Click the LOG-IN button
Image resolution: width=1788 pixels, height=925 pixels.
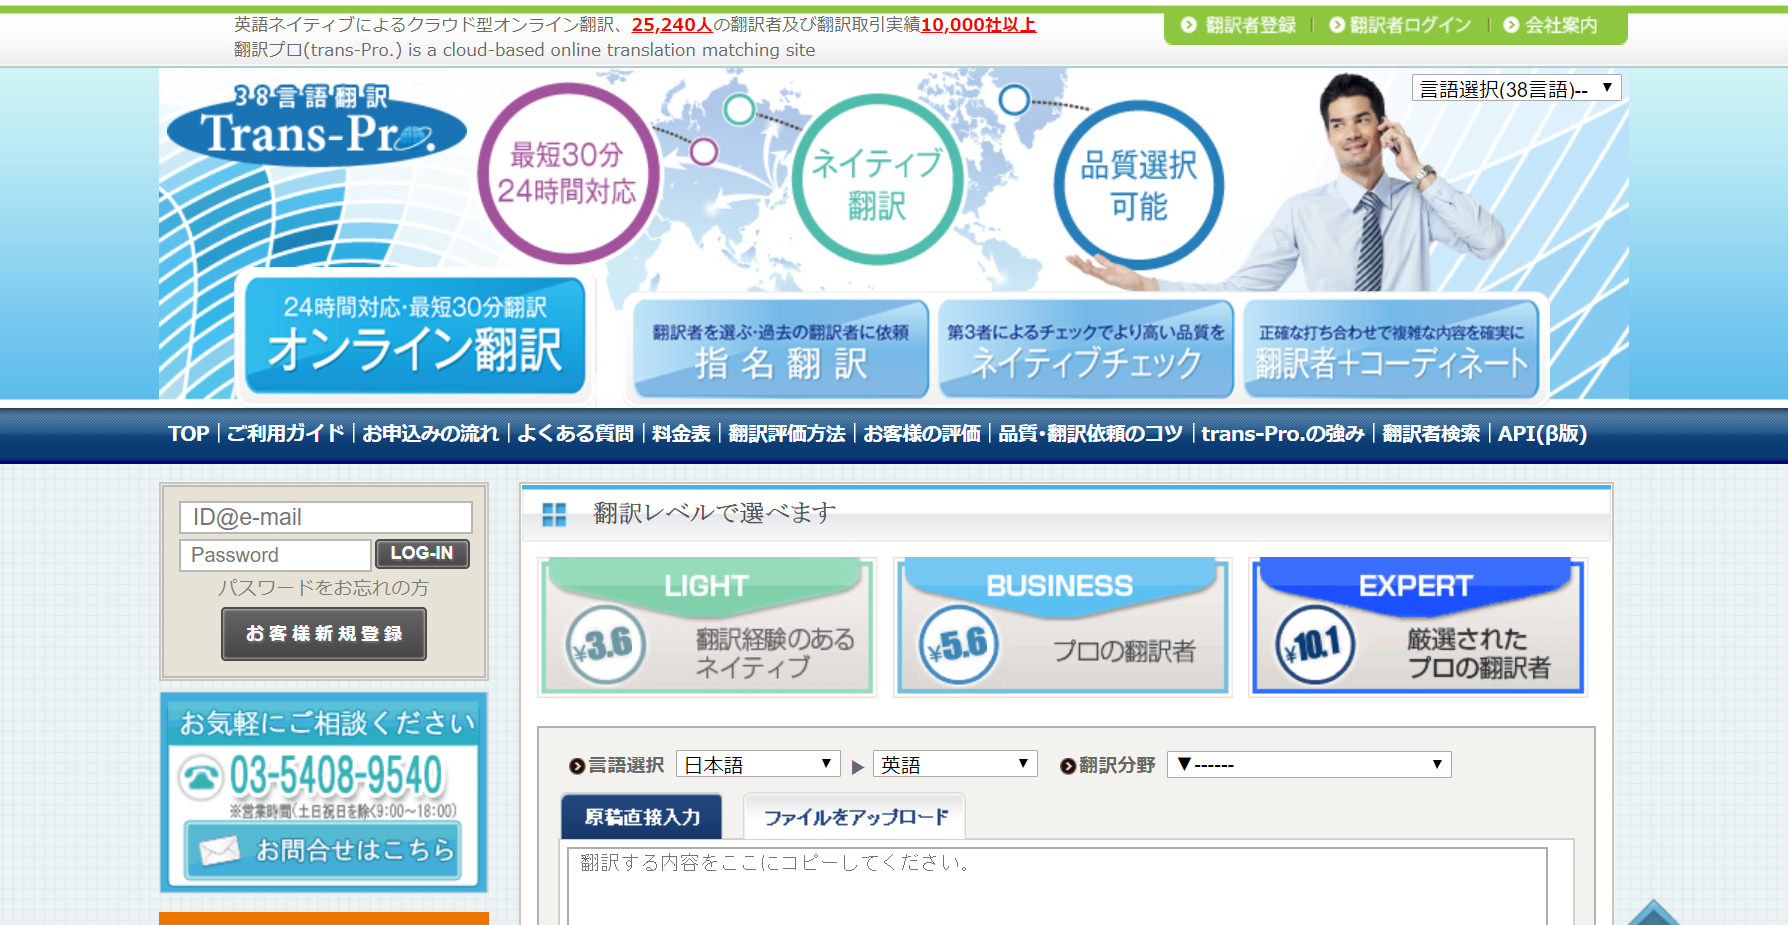click(x=422, y=553)
